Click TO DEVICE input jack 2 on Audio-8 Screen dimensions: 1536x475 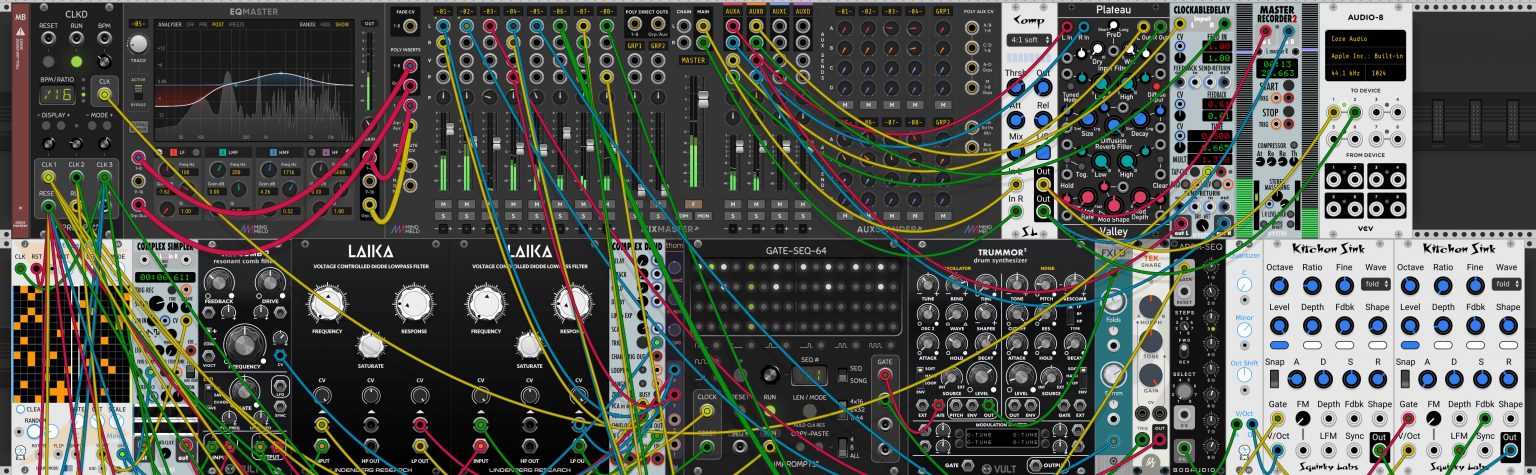point(1354,112)
